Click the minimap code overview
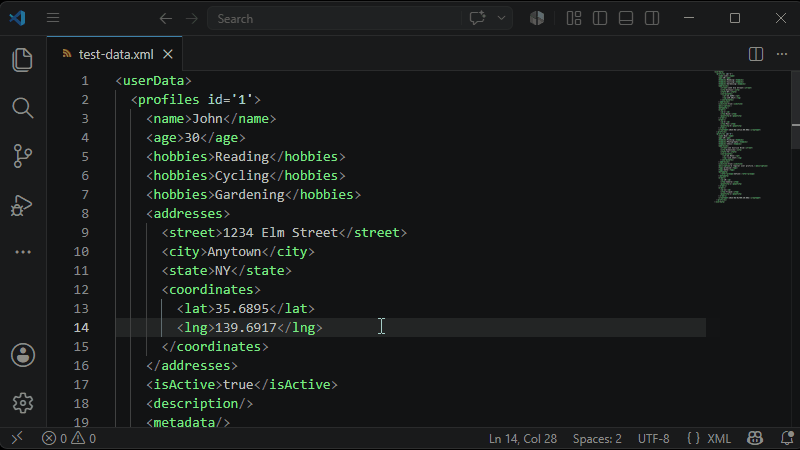This screenshot has width=800, height=450. click(741, 137)
